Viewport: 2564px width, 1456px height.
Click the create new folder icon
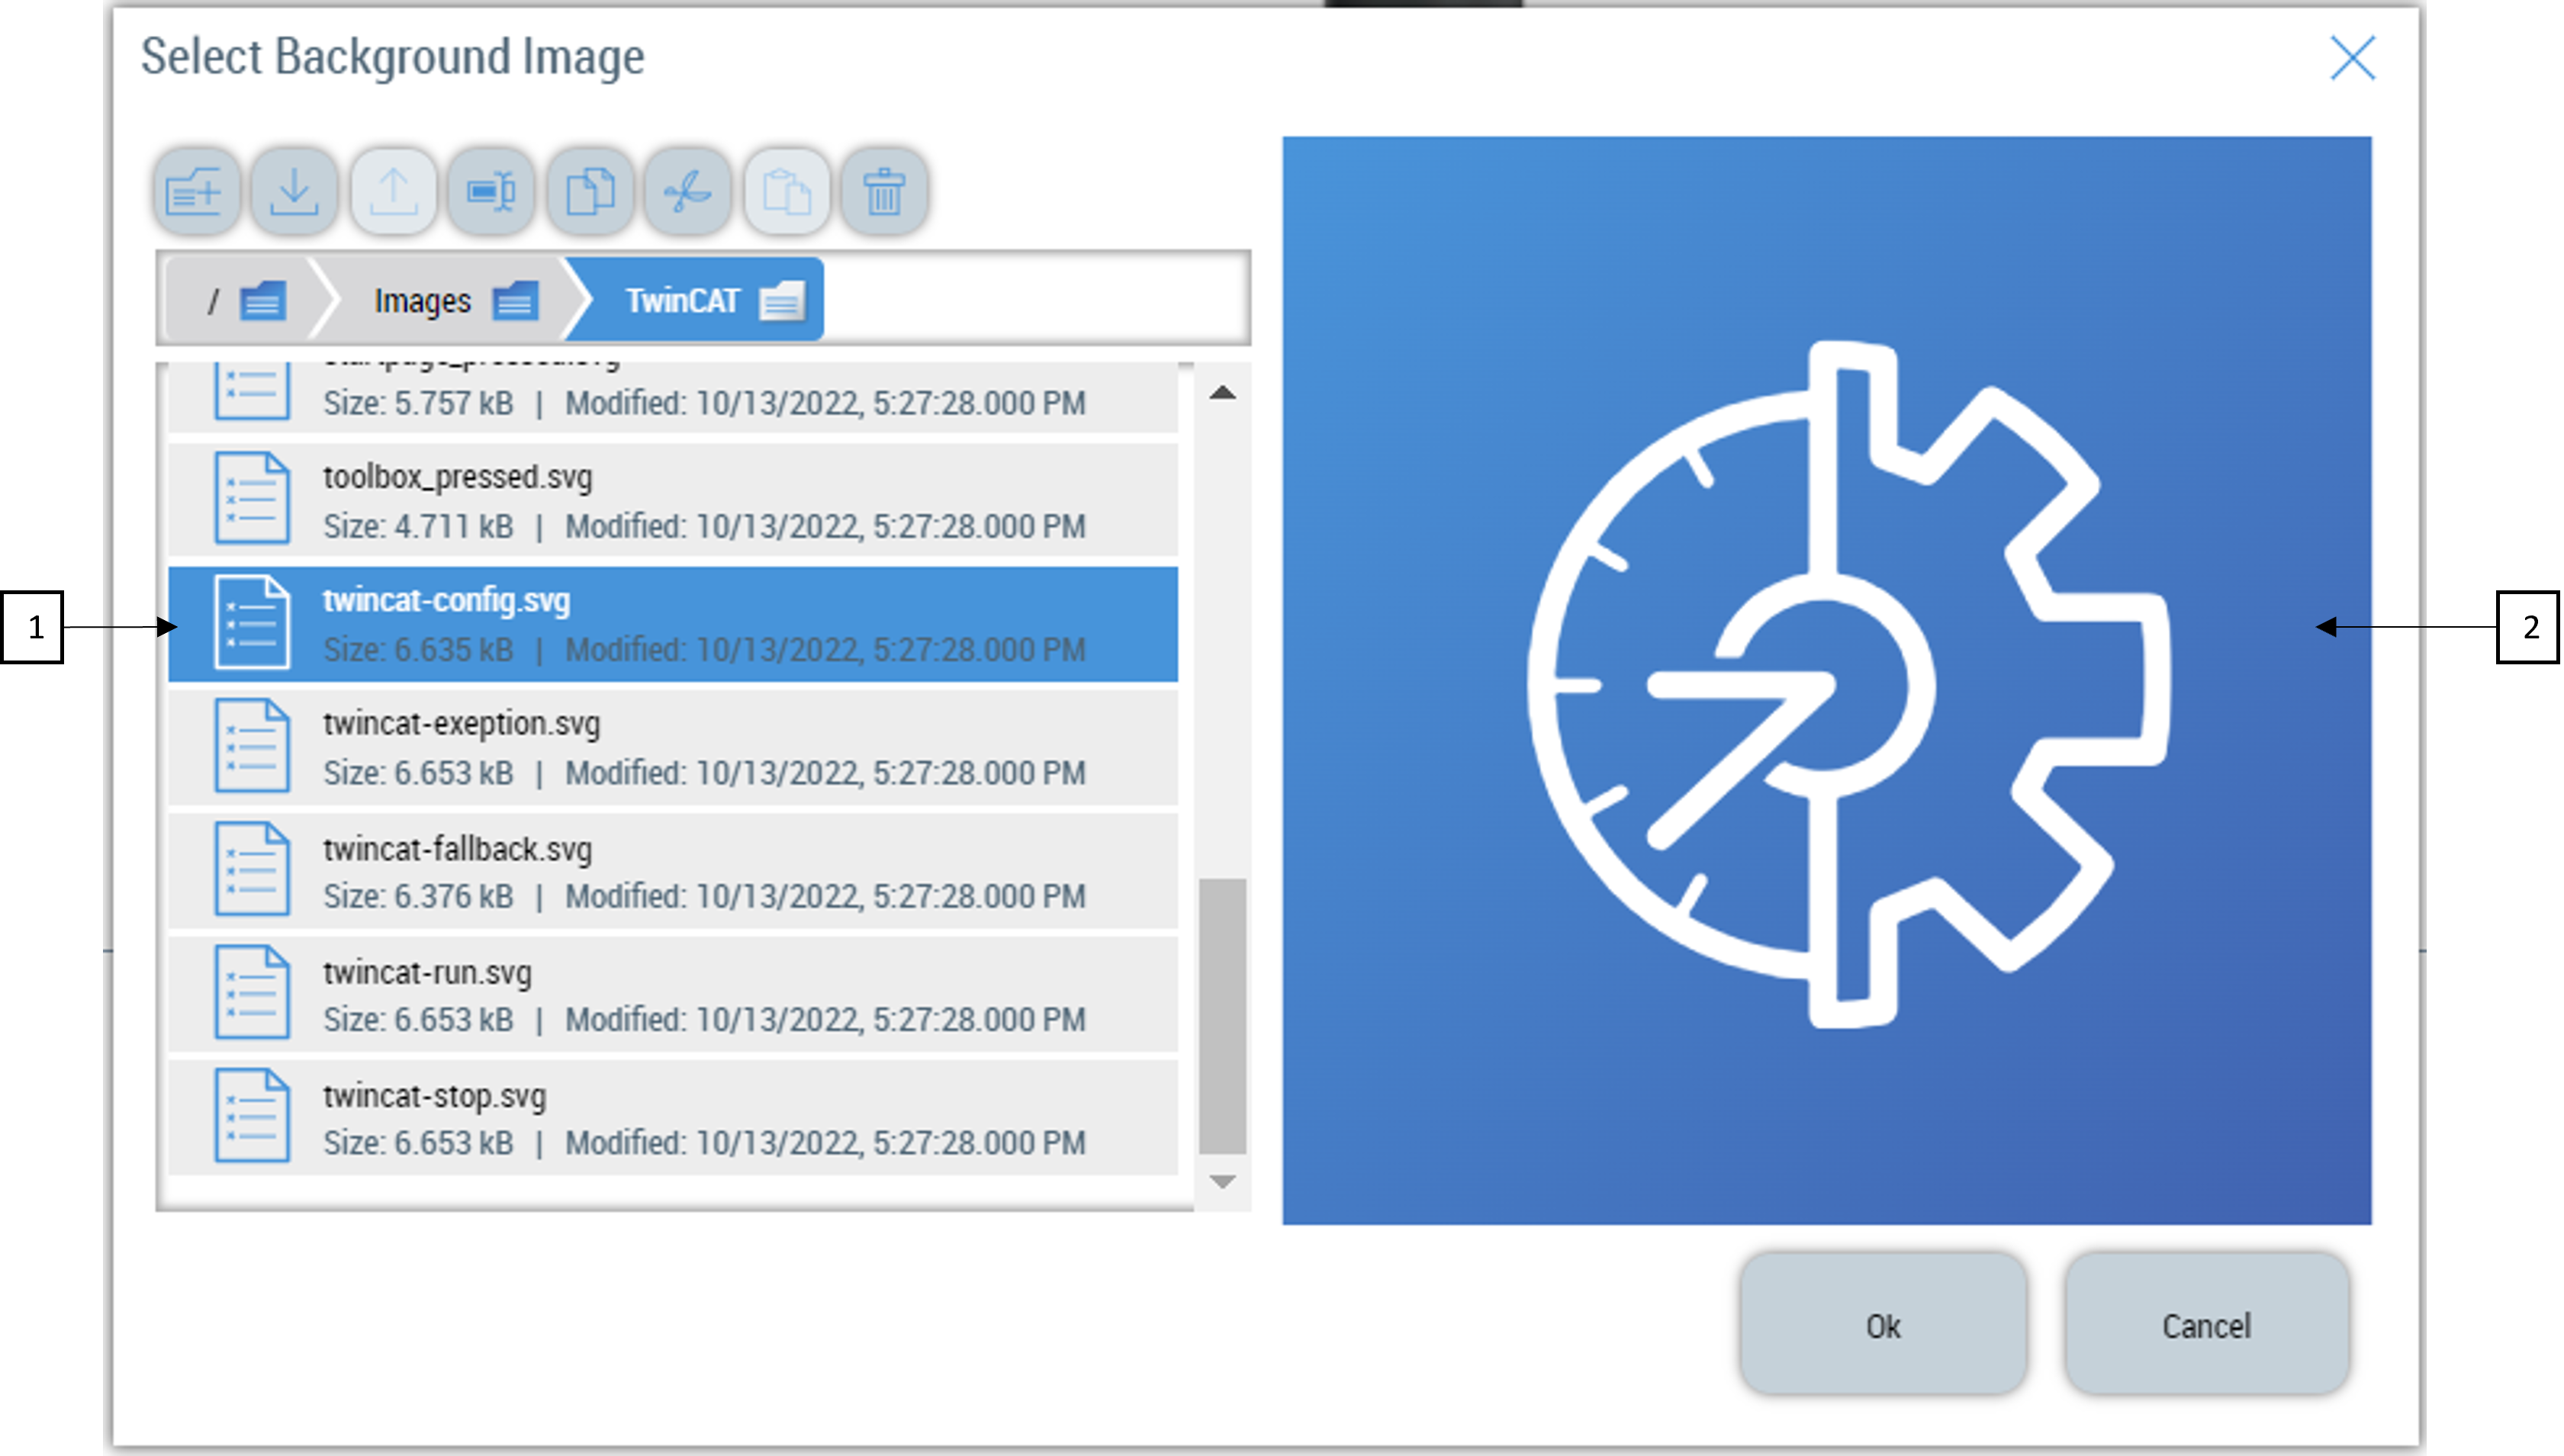pos(196,191)
